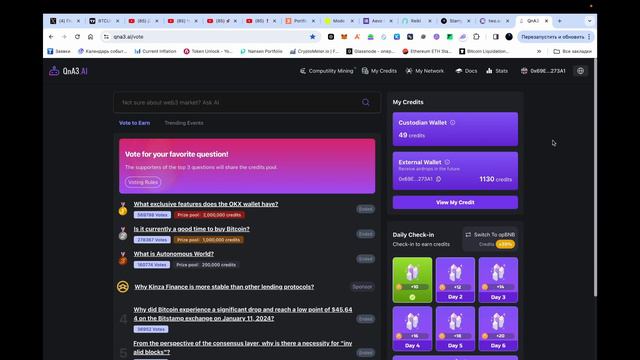Open the OKX wallet features question

pos(206,204)
